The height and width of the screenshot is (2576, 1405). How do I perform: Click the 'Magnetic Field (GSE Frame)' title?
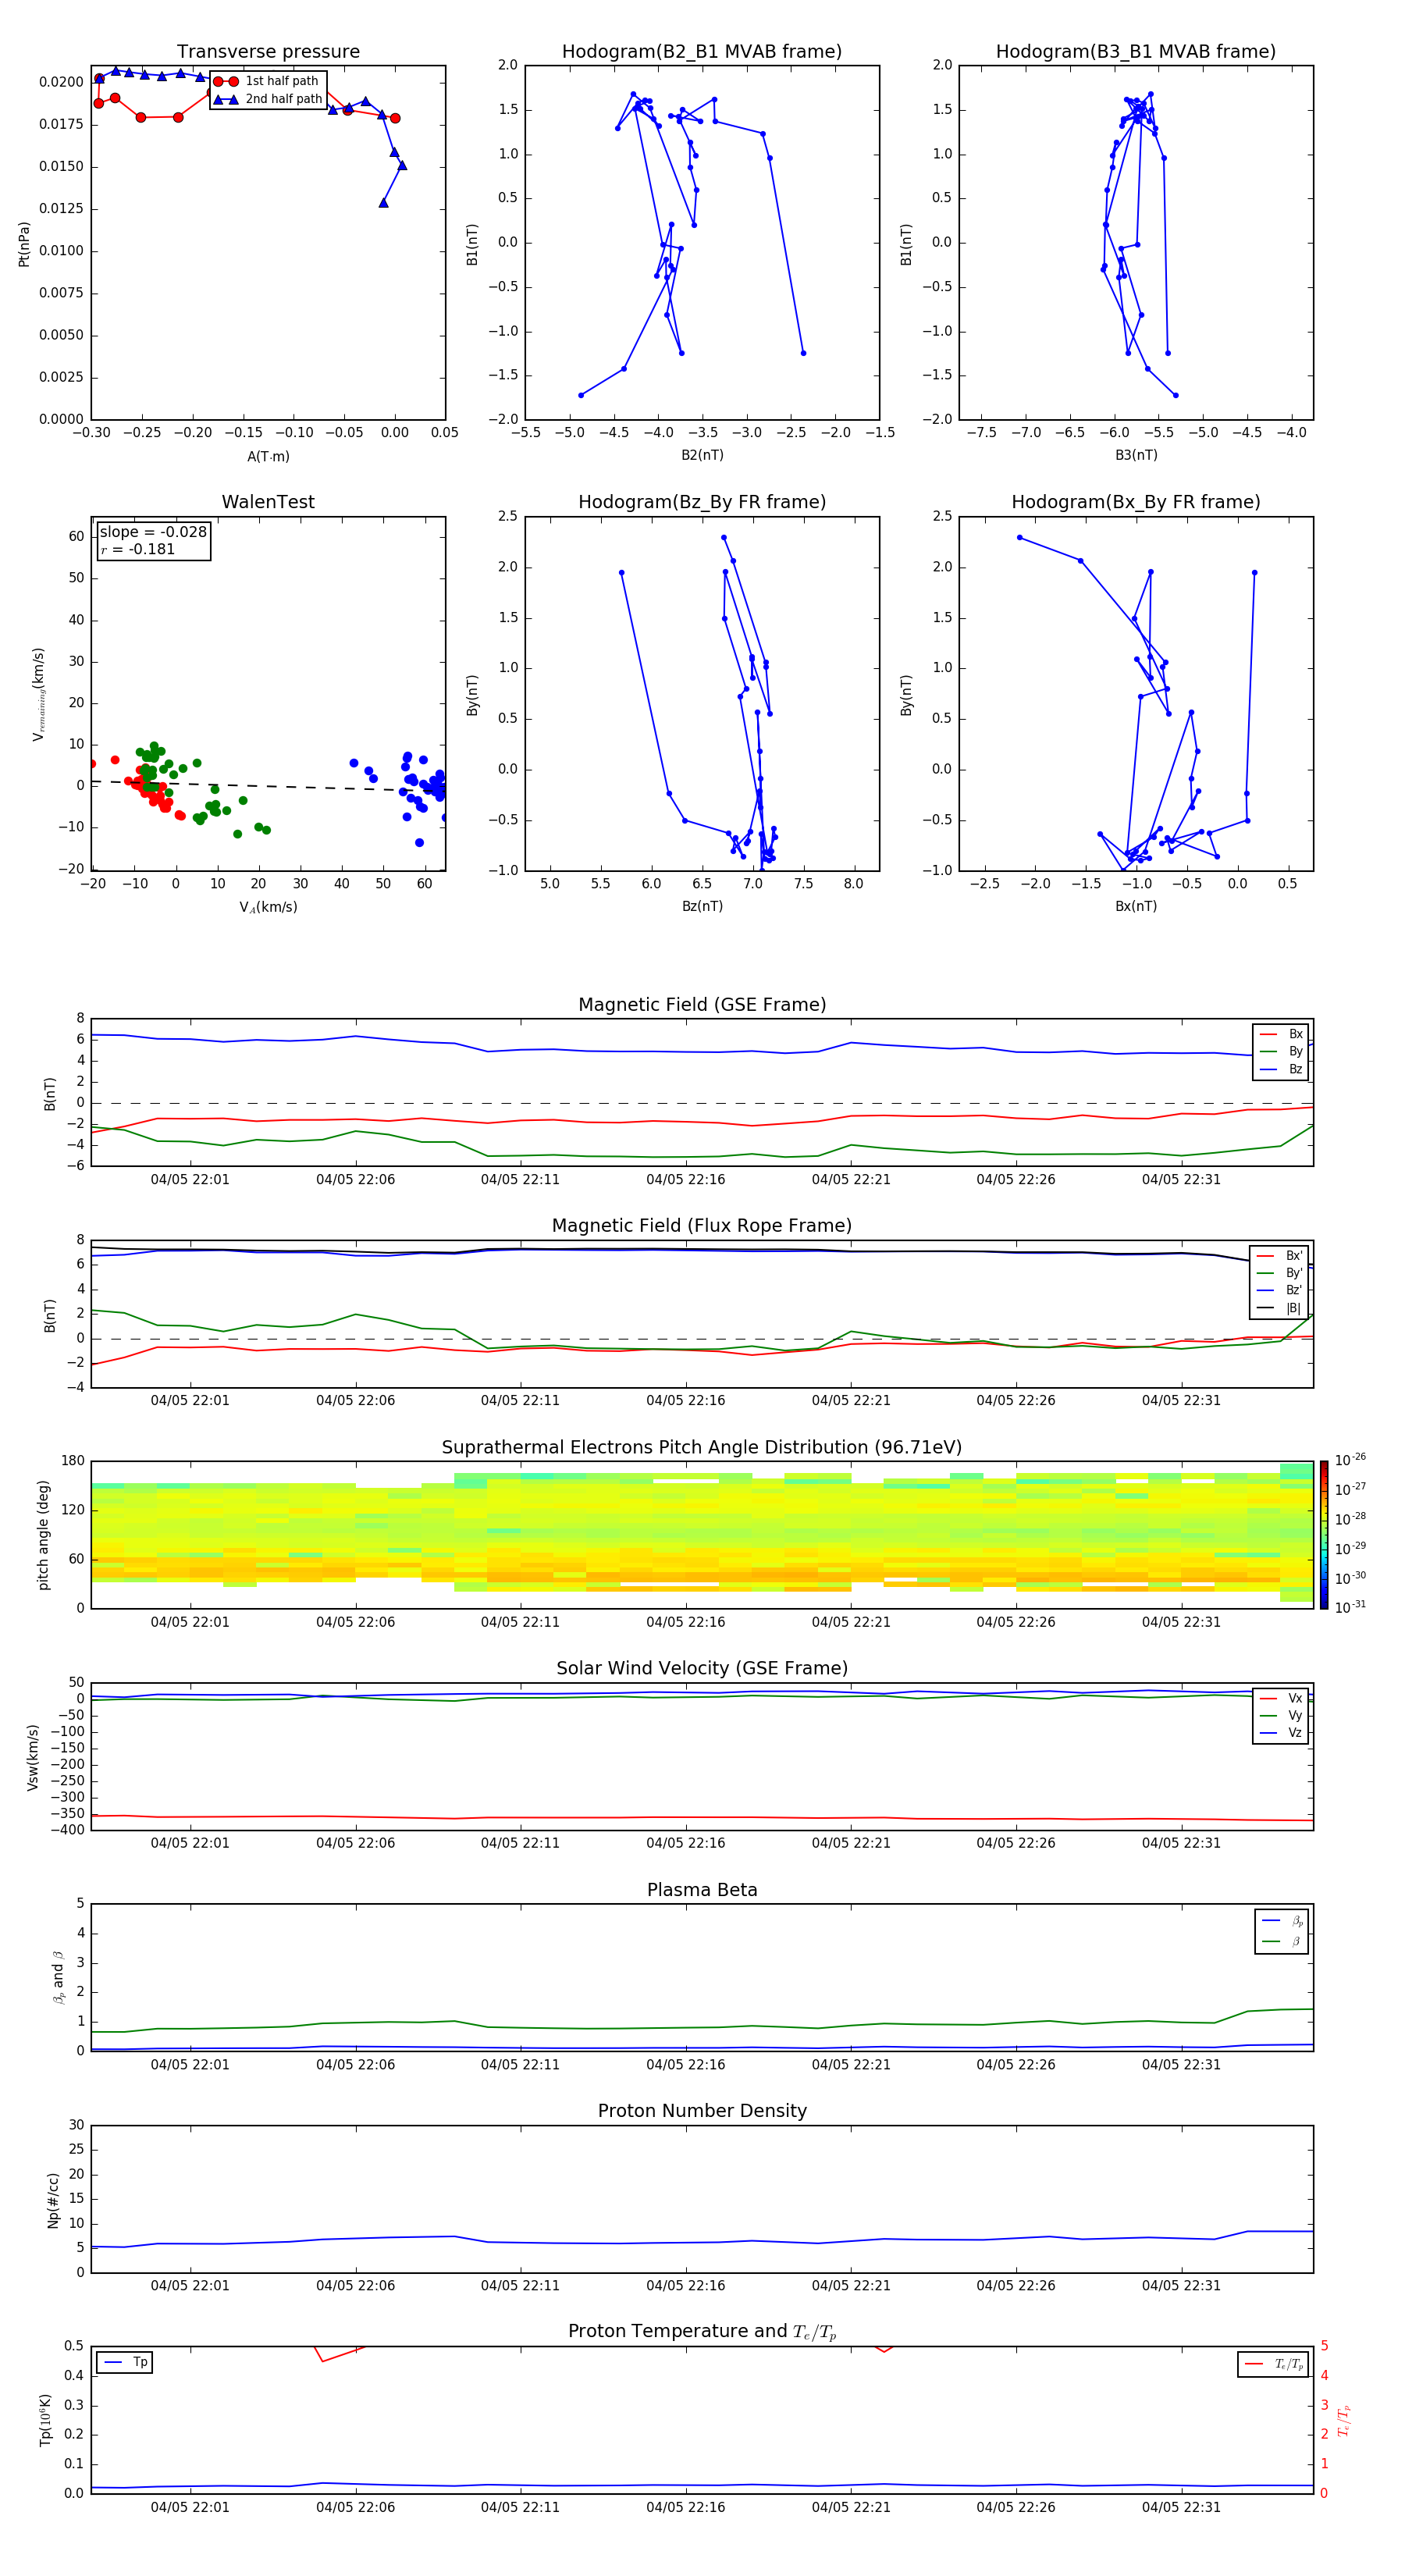tap(702, 1005)
